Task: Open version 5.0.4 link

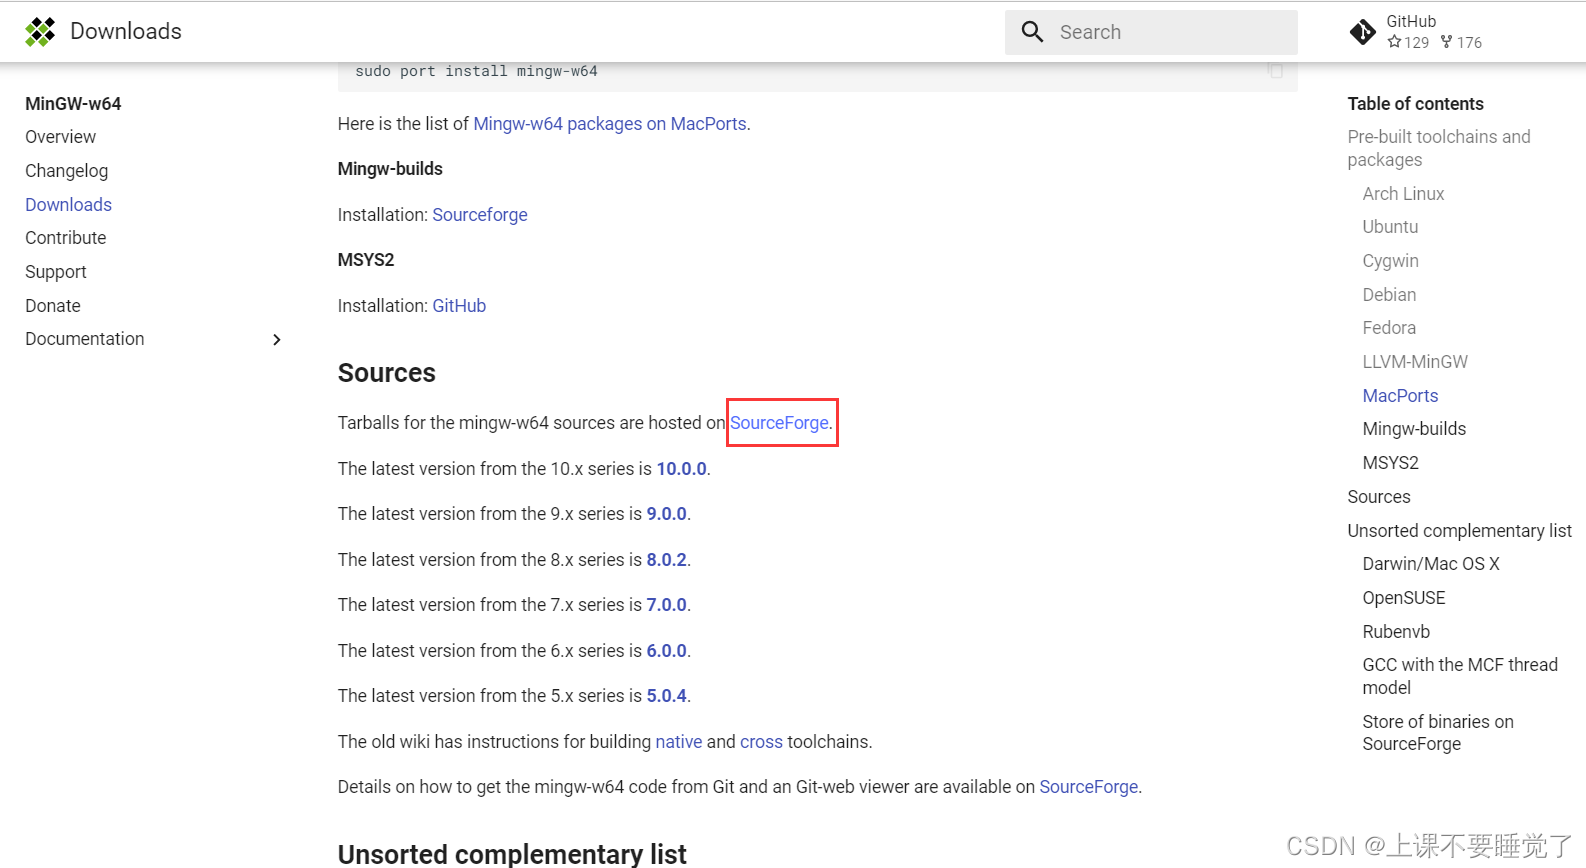Action: tap(666, 696)
